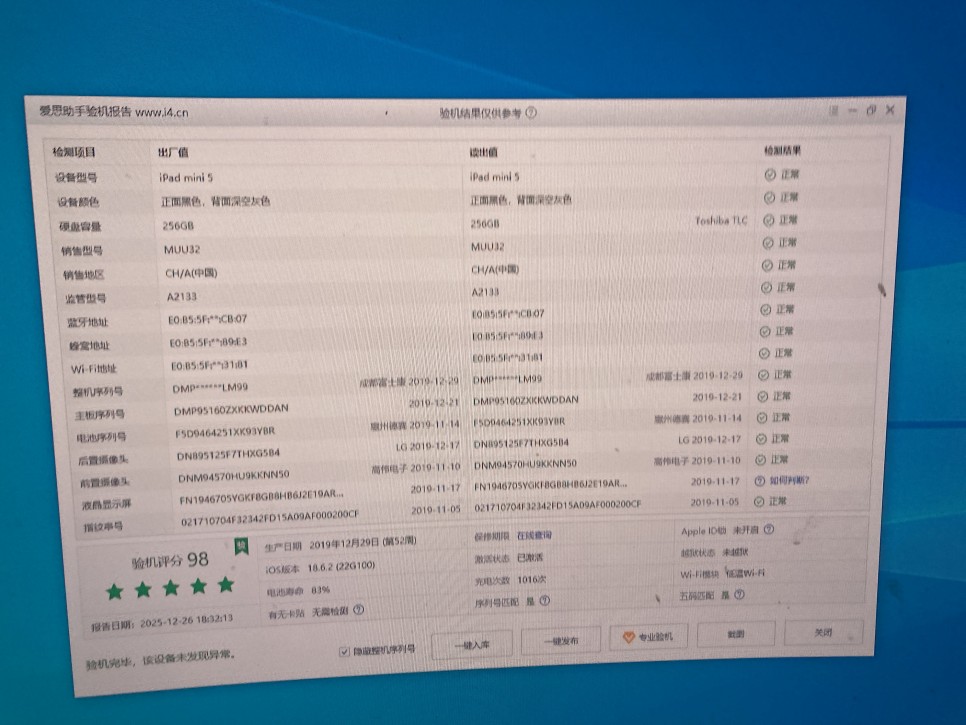Click help icon next to Apple ID锁
The width and height of the screenshot is (966, 725).
tap(768, 531)
